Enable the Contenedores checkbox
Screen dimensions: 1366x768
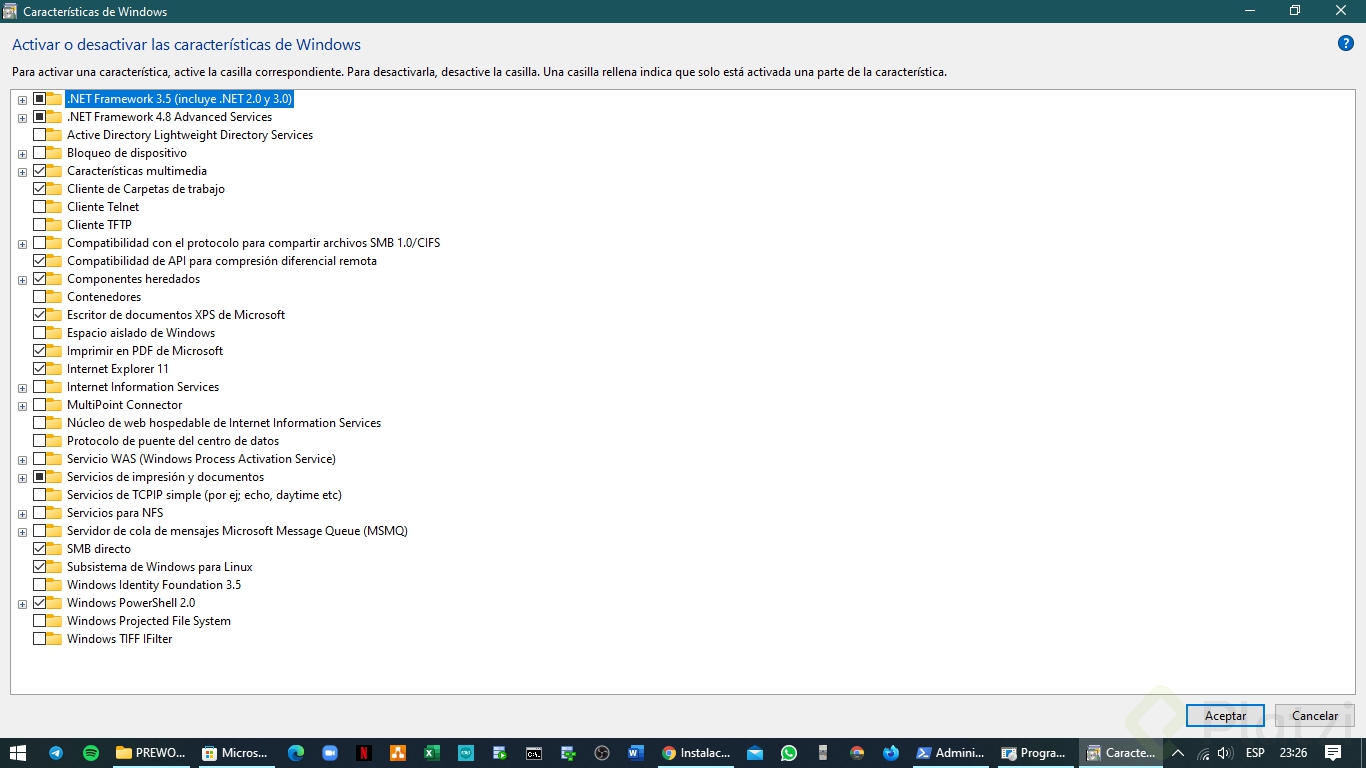(x=39, y=297)
